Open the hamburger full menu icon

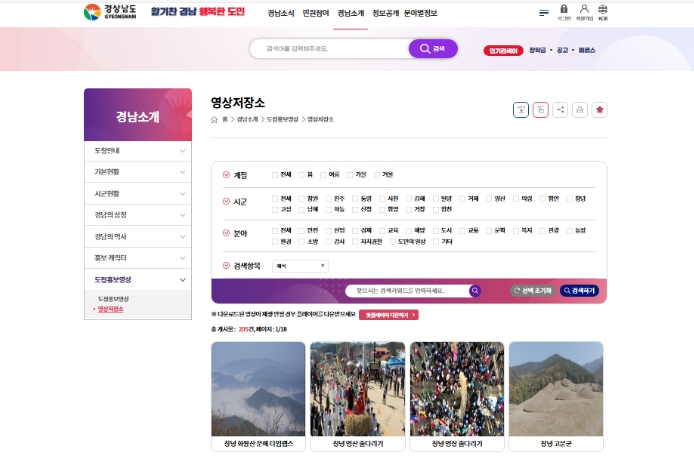click(544, 13)
